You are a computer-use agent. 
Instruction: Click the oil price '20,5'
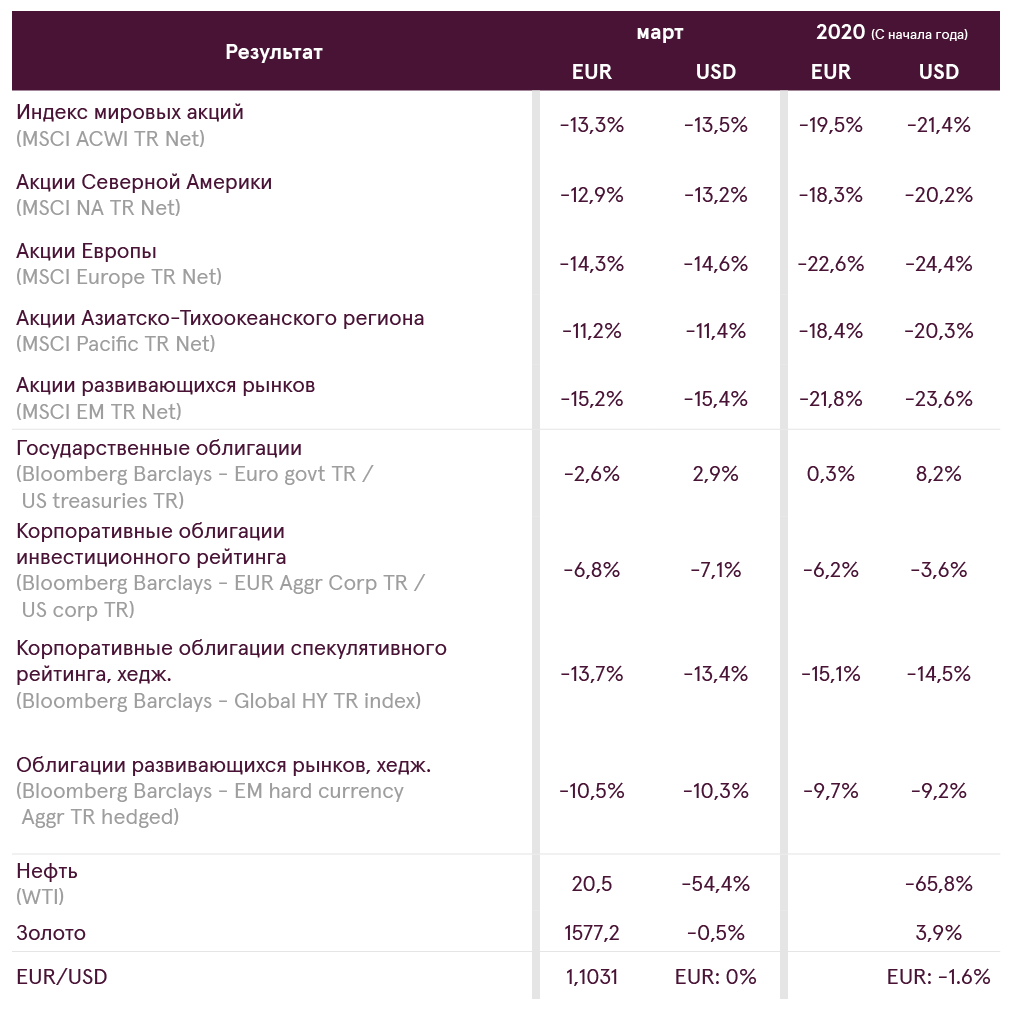pyautogui.click(x=592, y=884)
